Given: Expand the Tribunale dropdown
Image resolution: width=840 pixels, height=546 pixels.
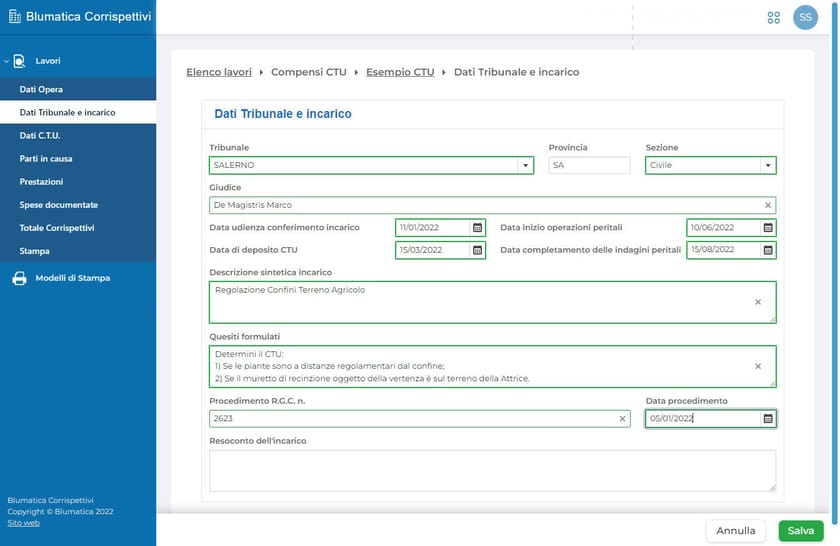Looking at the screenshot, I should [x=525, y=166].
